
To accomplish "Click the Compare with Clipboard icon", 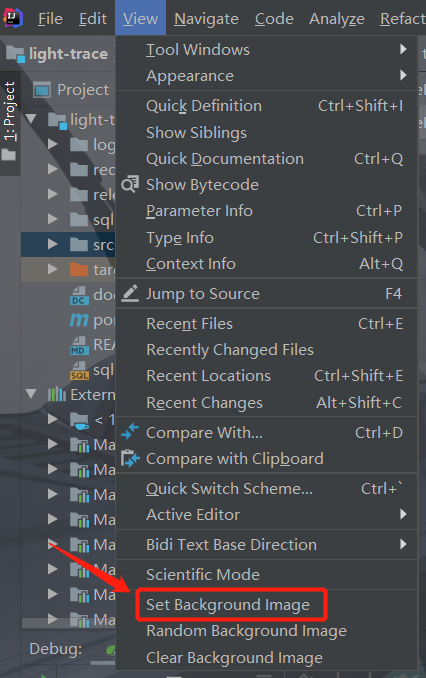I will [130, 458].
